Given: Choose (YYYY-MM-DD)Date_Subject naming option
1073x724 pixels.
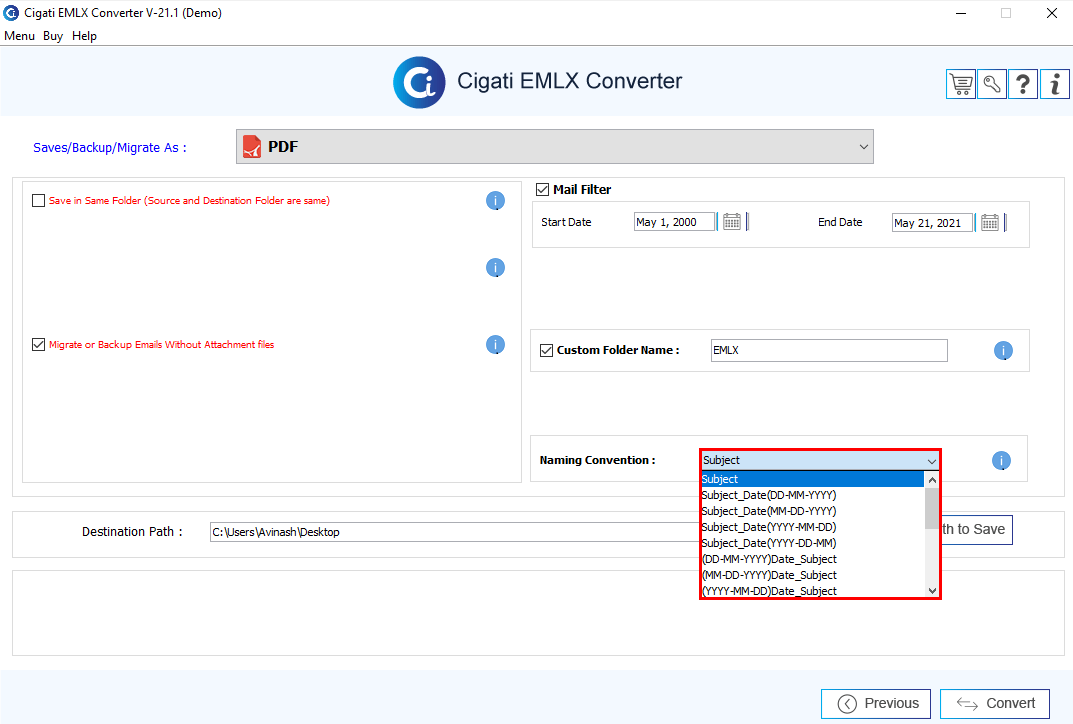Looking at the screenshot, I should 812,591.
